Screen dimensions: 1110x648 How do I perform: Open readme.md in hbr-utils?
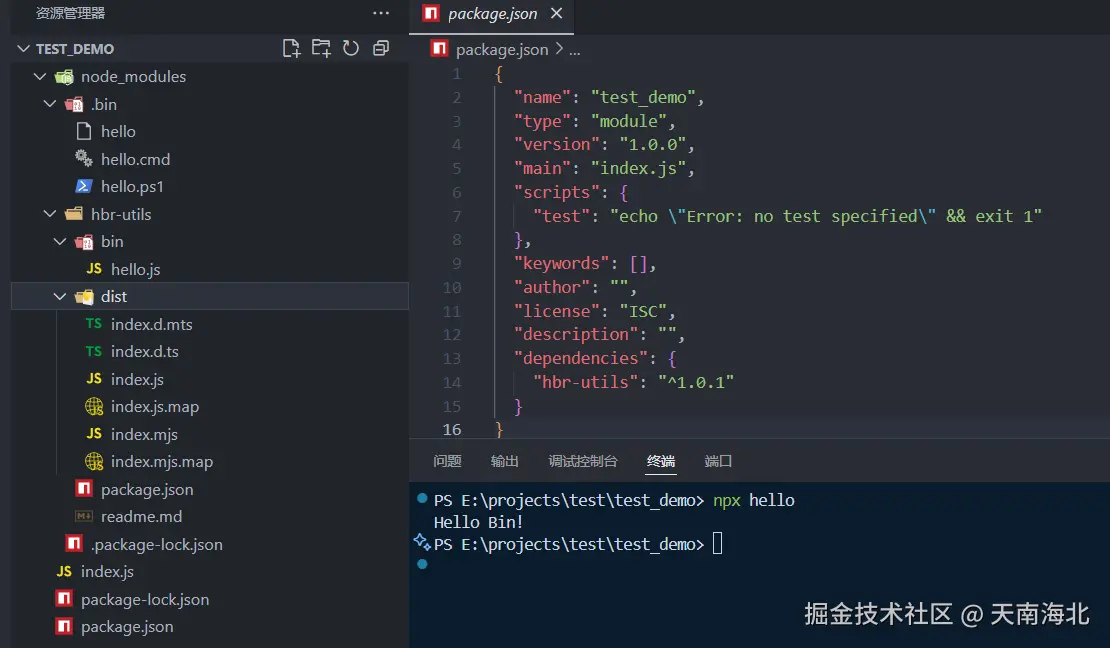click(x=141, y=516)
